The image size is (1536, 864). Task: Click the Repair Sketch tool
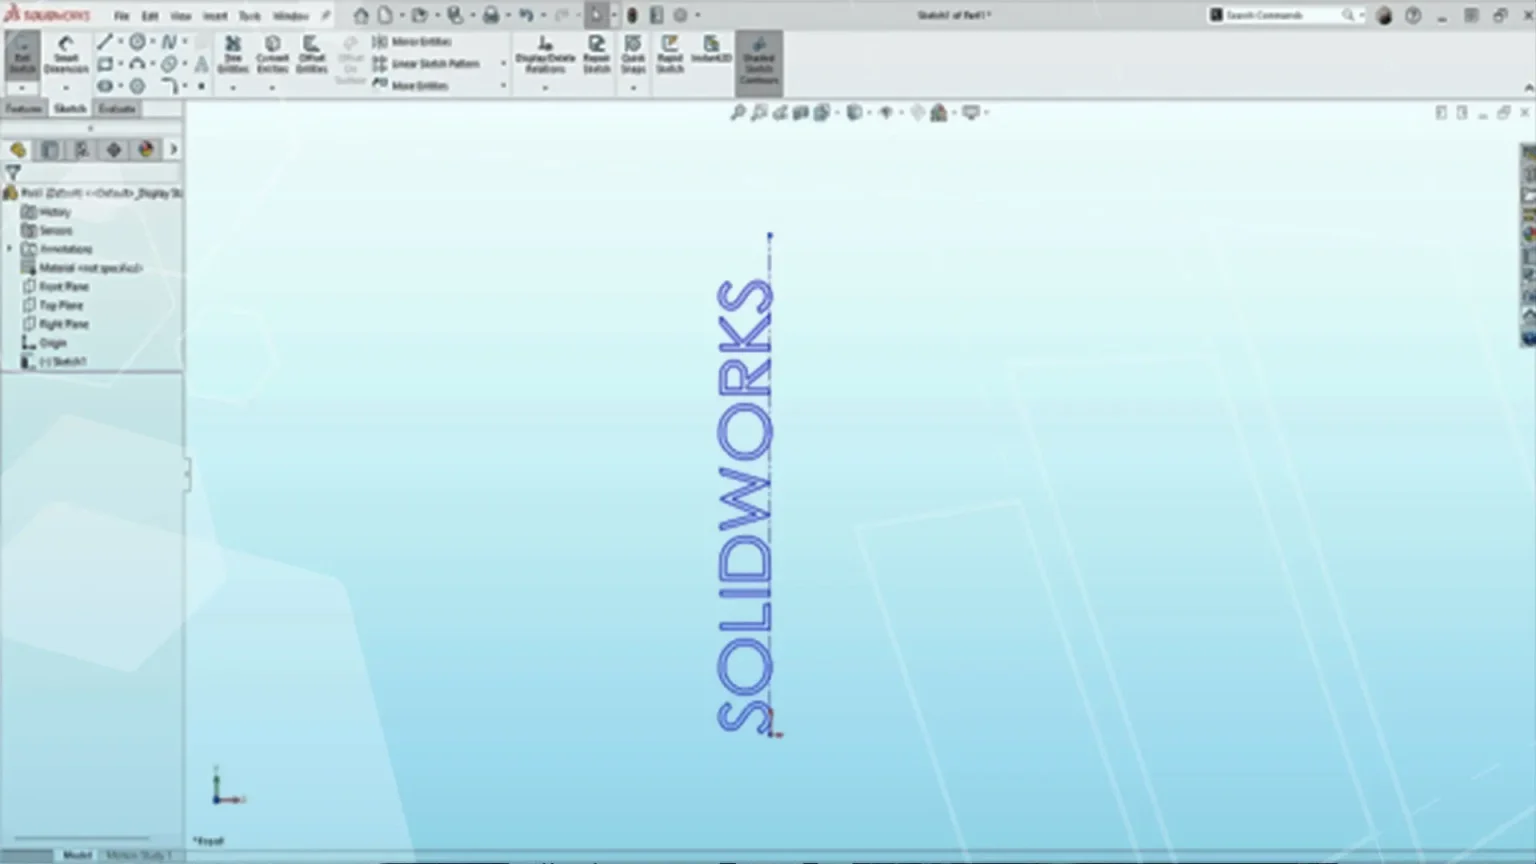tap(596, 55)
